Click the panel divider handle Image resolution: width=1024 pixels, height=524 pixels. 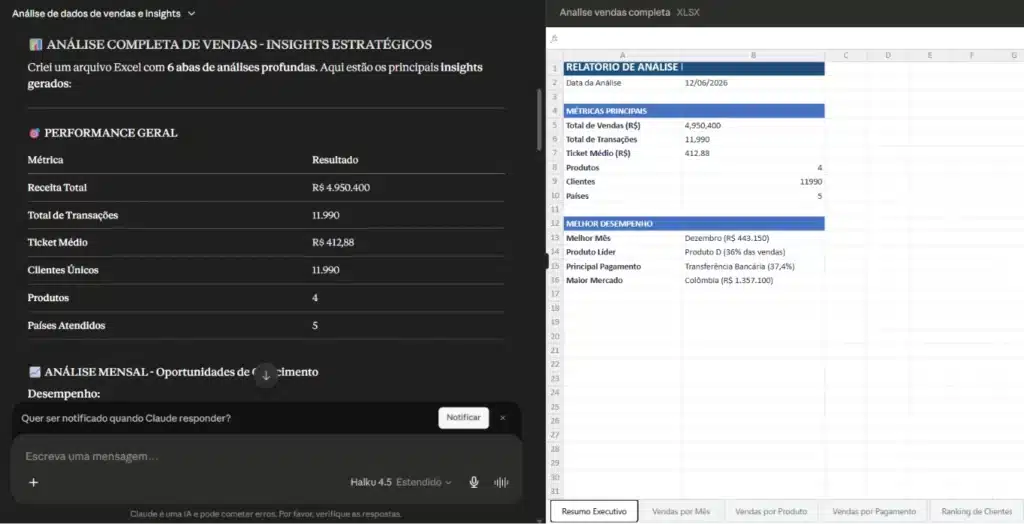click(547, 261)
